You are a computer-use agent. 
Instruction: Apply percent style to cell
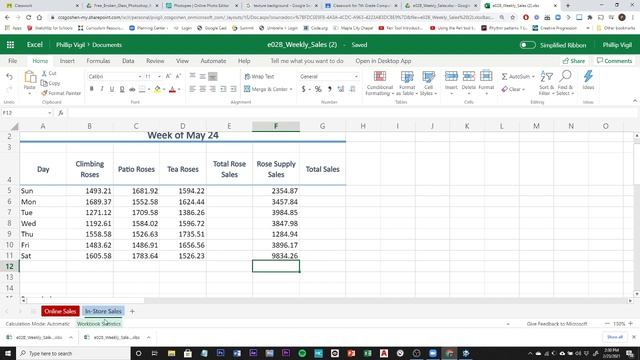click(318, 89)
